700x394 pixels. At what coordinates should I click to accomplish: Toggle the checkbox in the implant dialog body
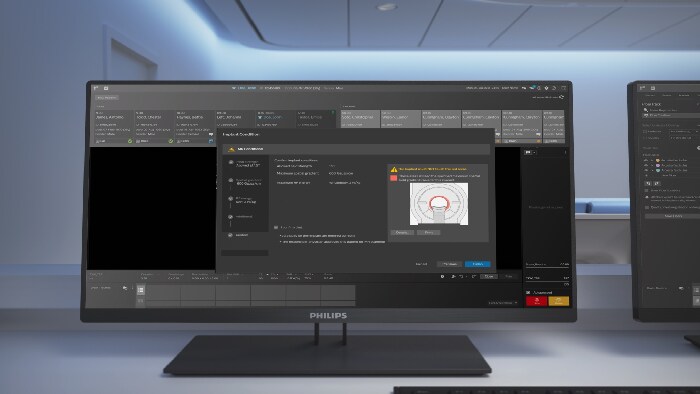coord(276,227)
